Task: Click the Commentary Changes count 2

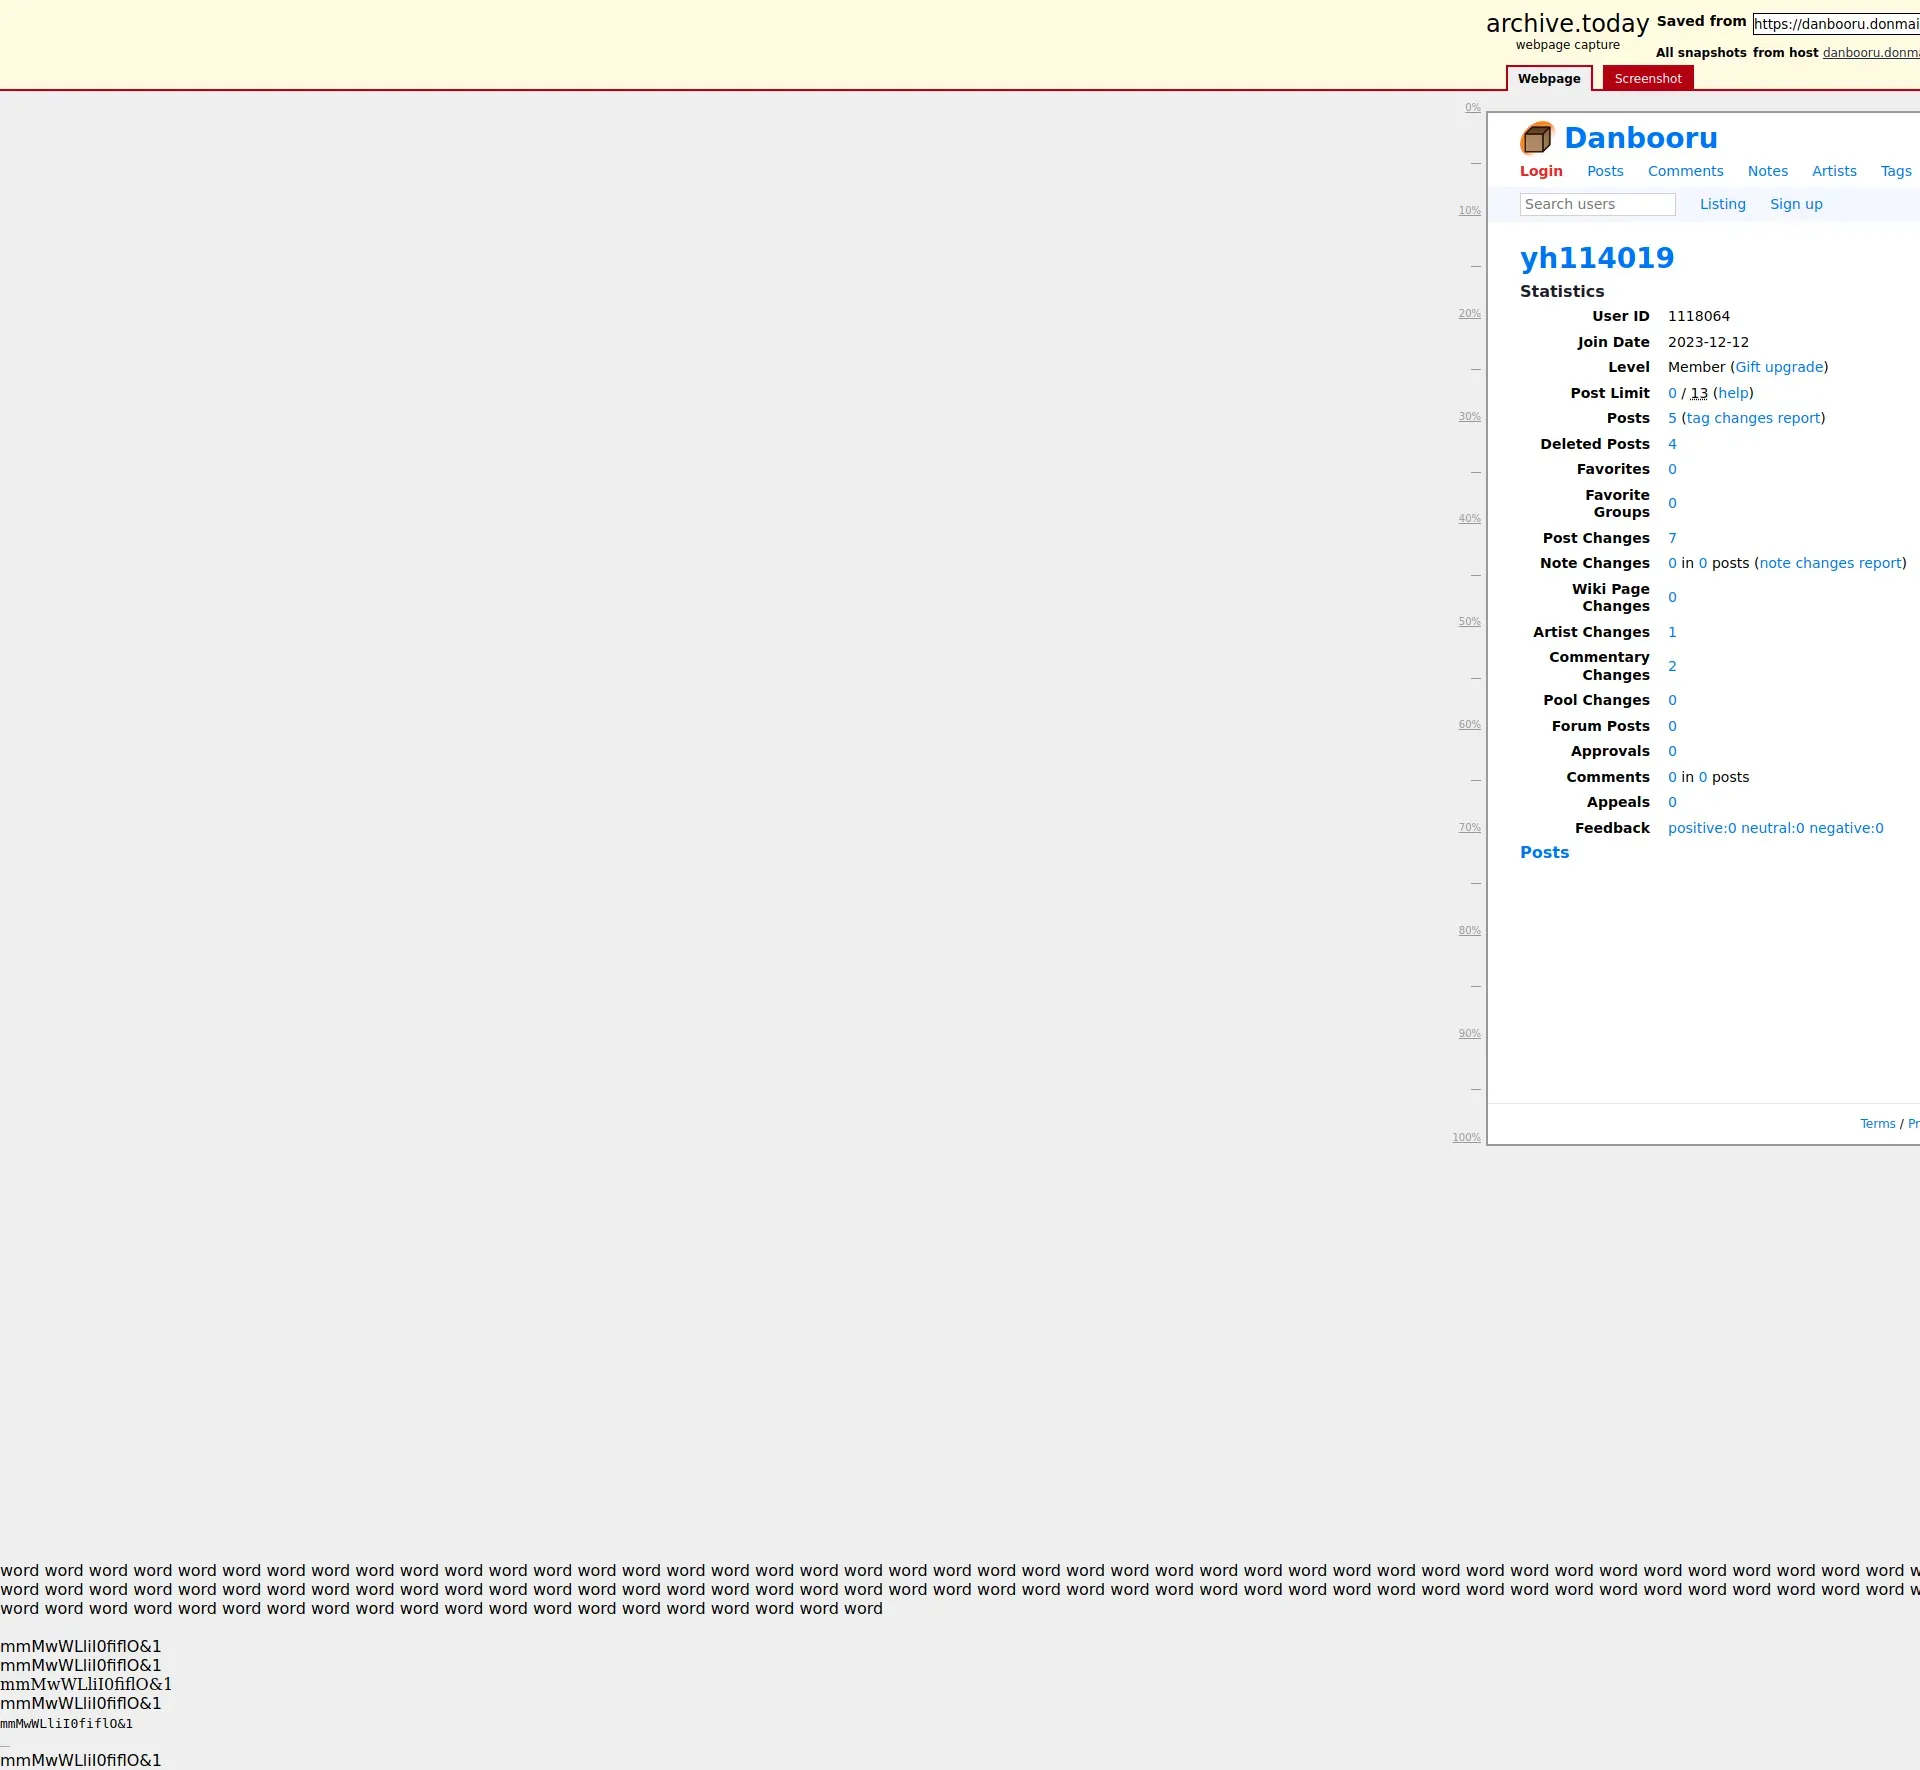Action: (1672, 666)
